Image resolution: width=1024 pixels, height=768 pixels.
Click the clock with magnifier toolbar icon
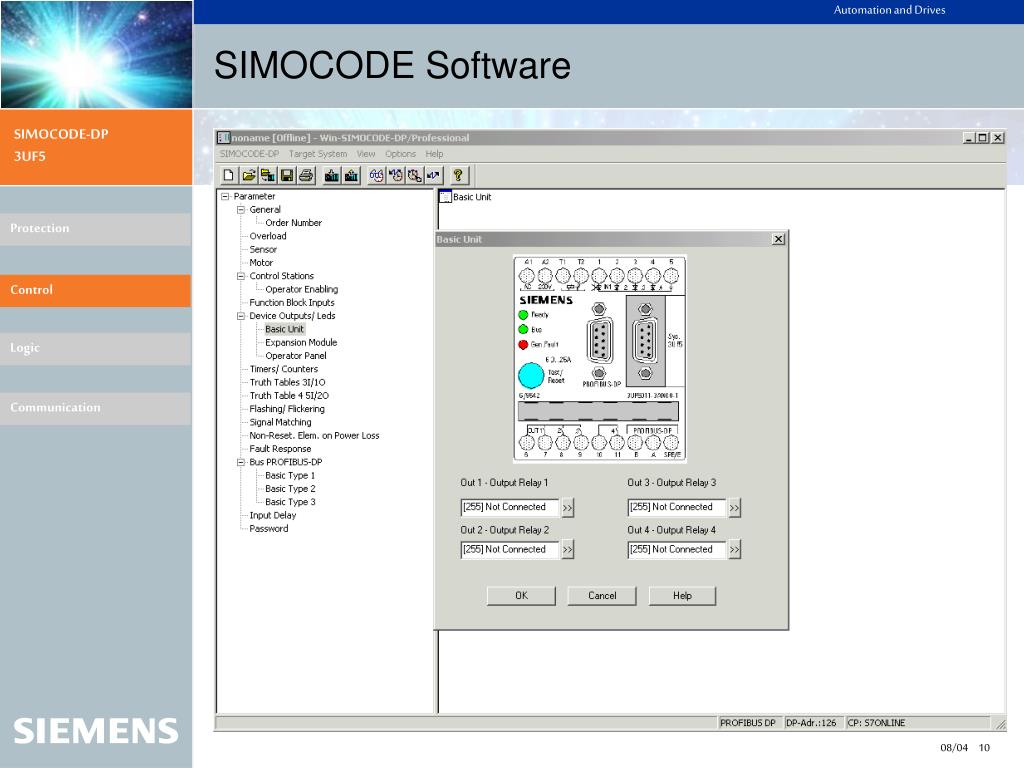coord(415,175)
